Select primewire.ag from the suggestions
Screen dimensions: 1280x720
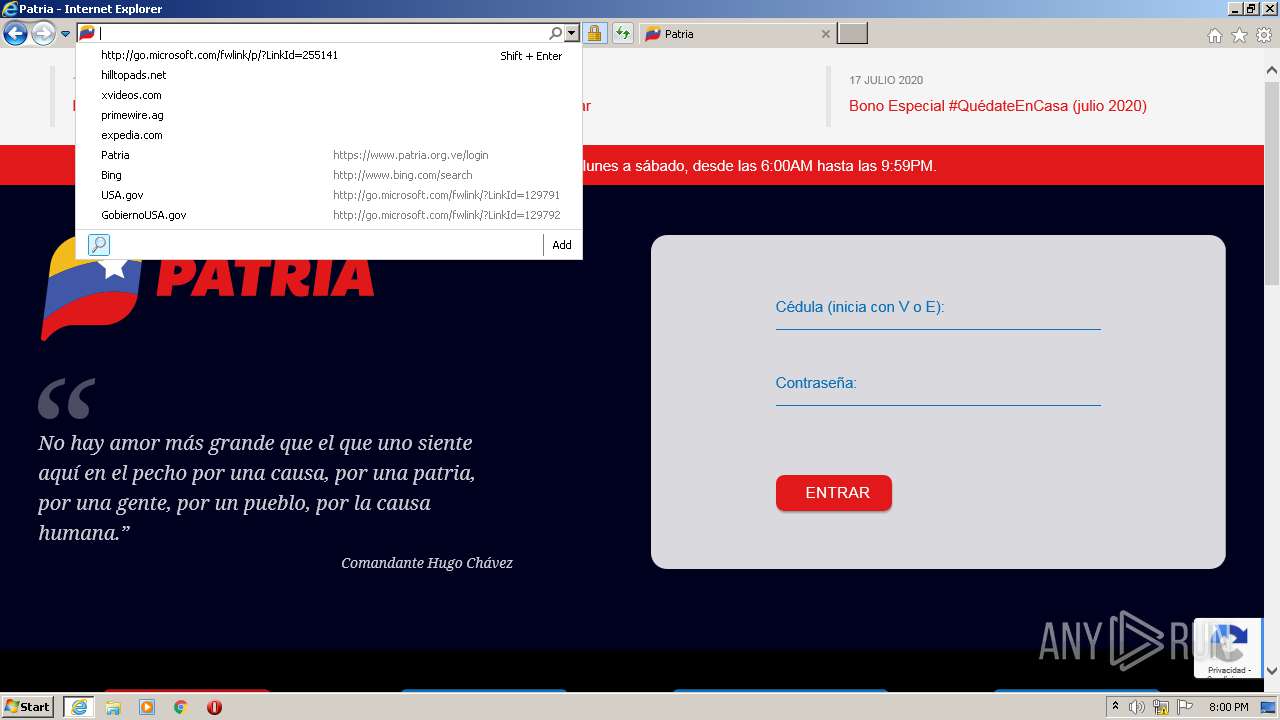[x=329, y=115]
